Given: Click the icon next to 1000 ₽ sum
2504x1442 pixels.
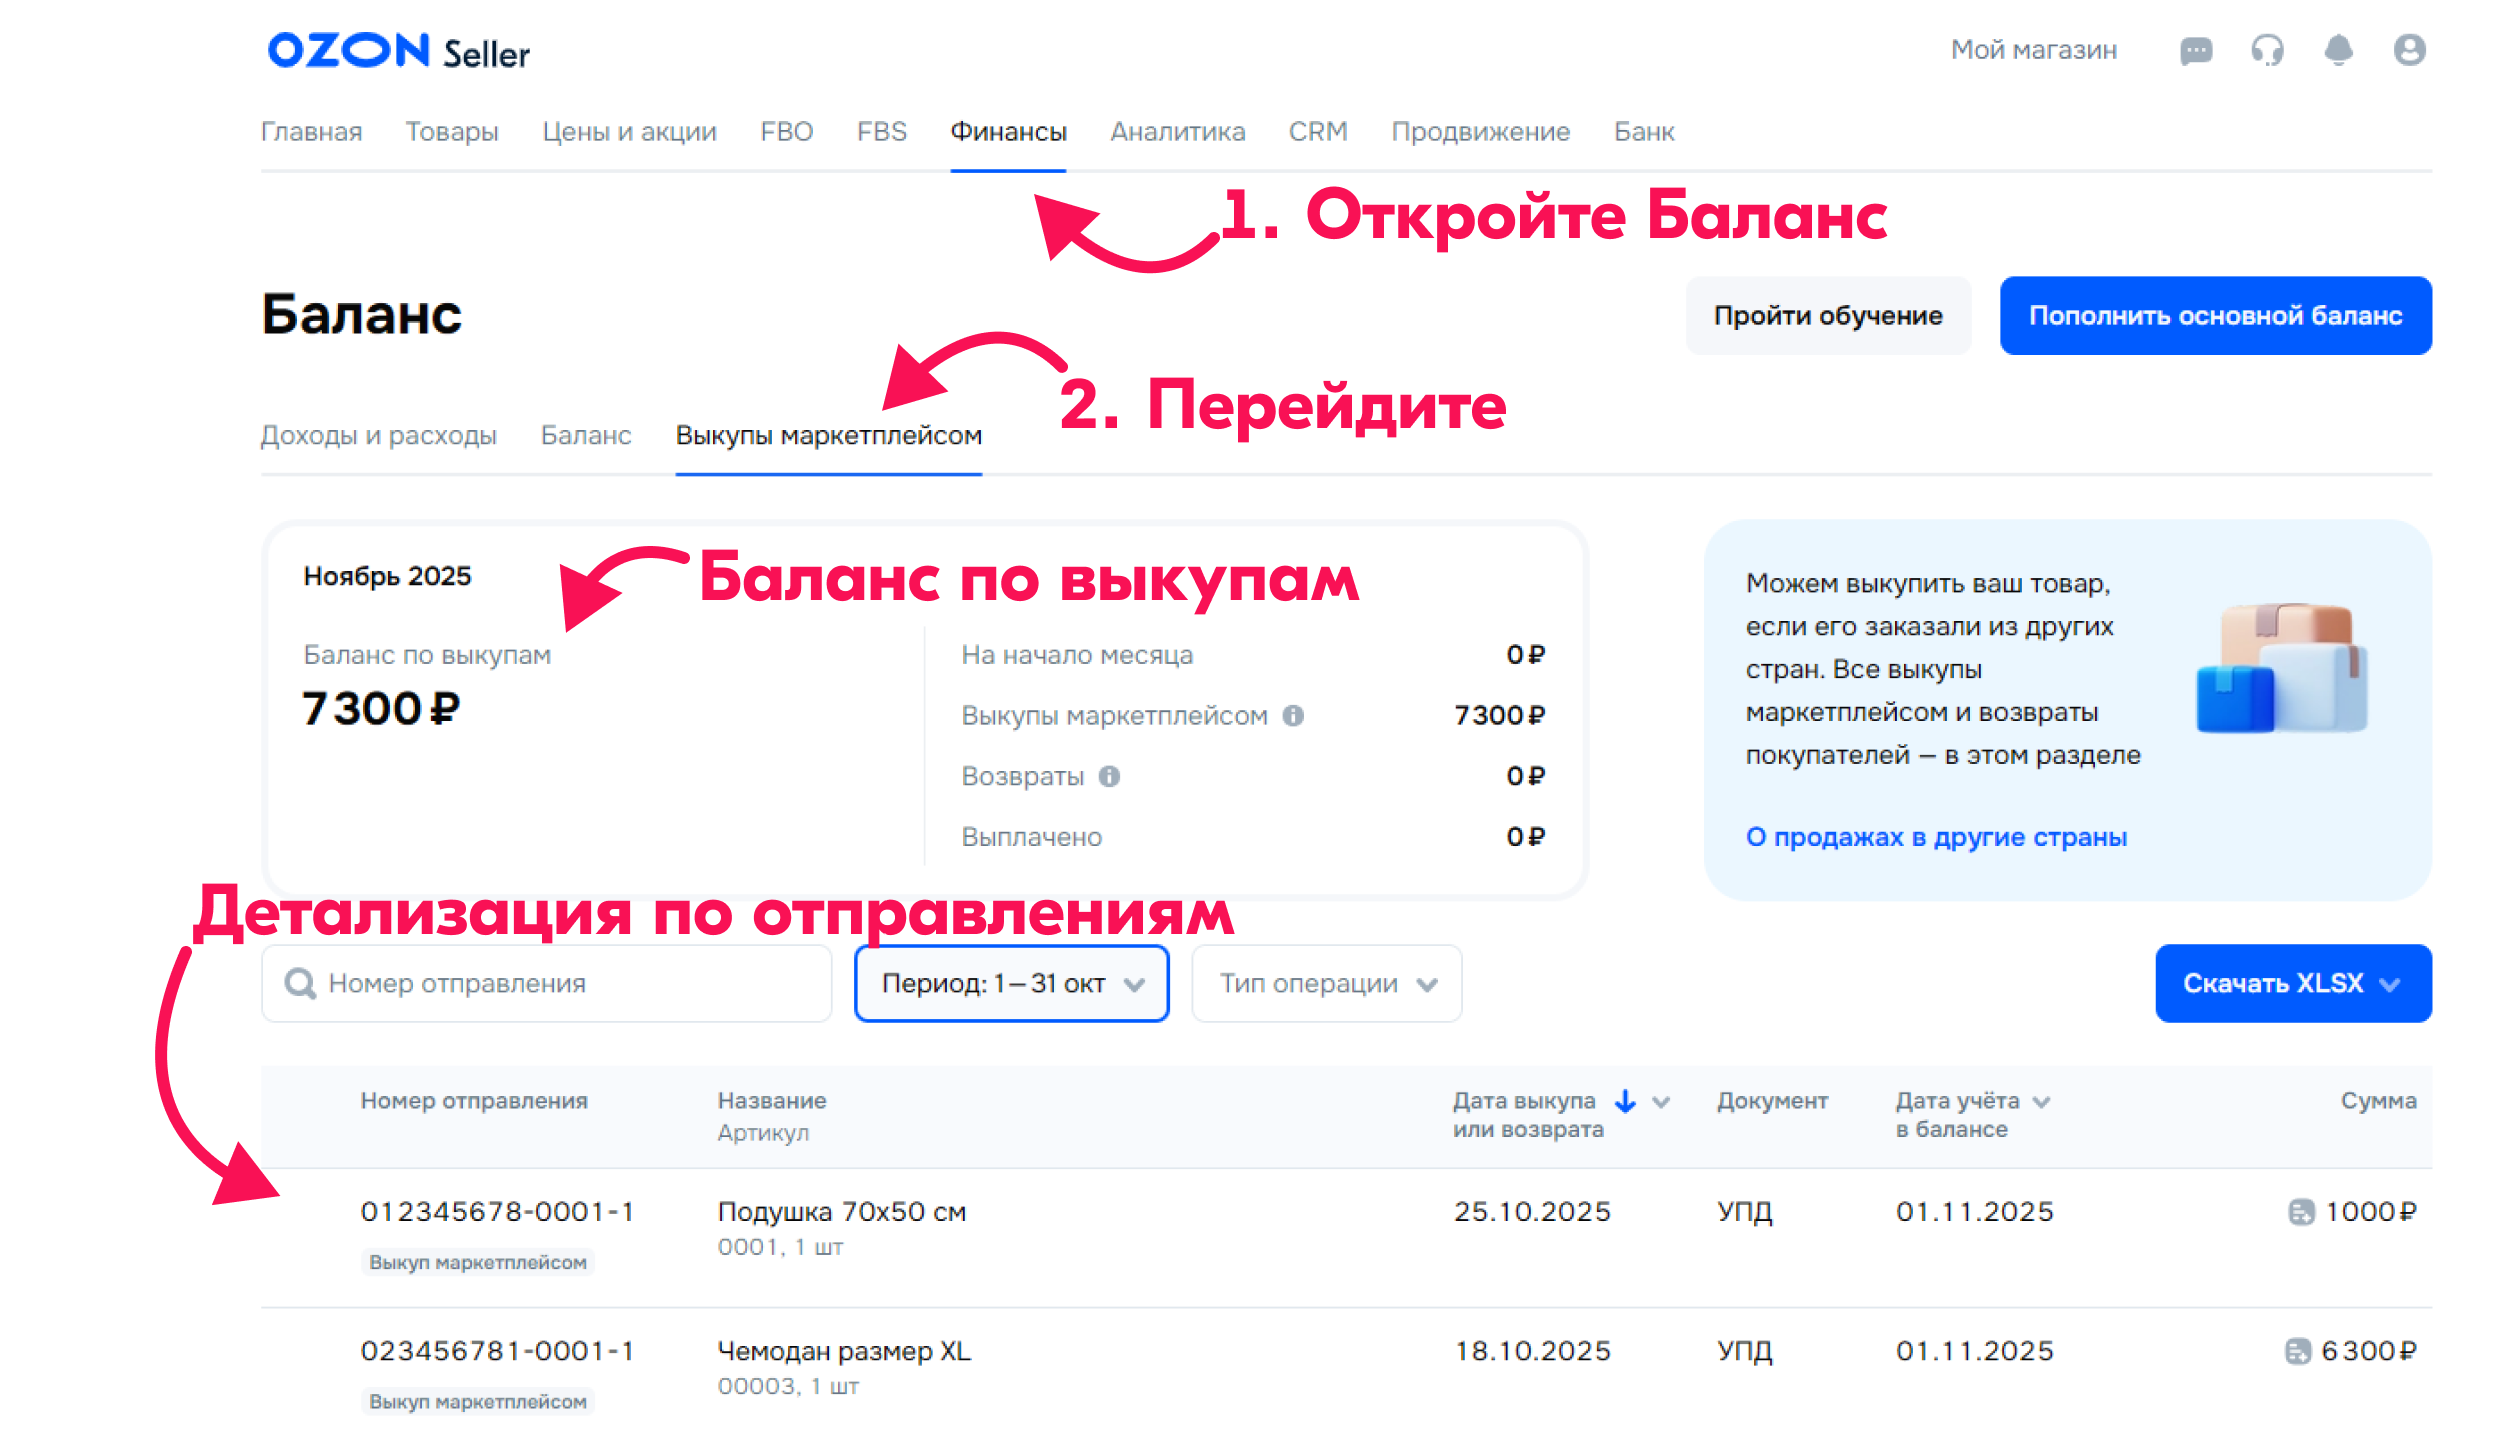Looking at the screenshot, I should tap(2301, 1212).
